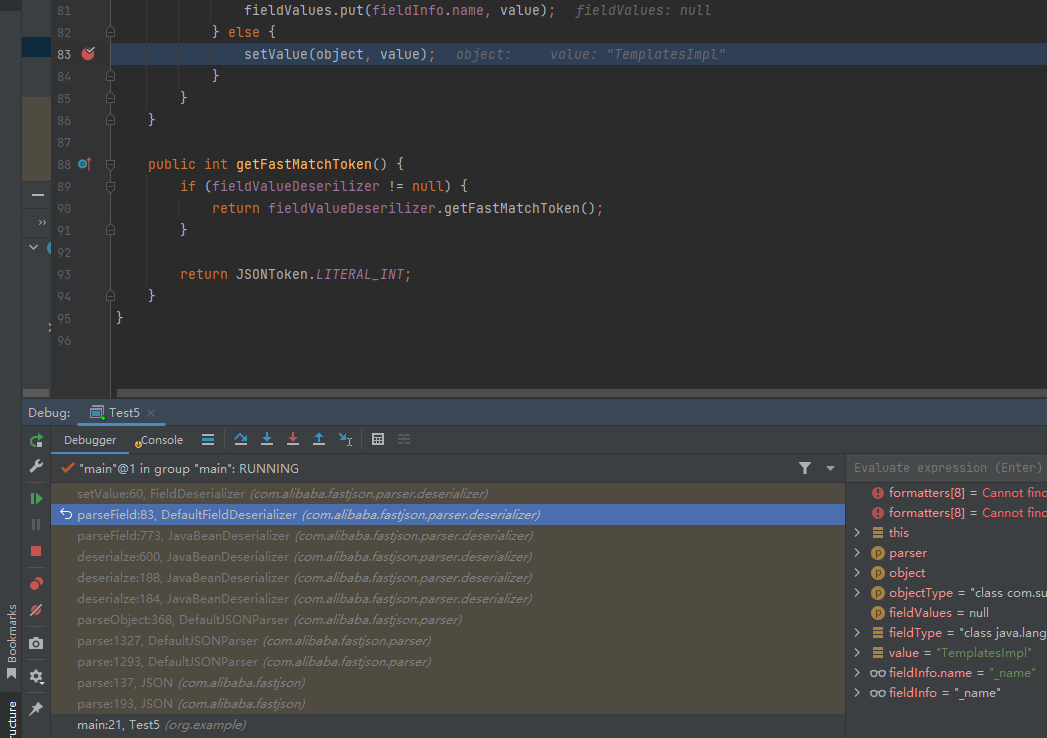Show threads view layout icon

[208, 439]
